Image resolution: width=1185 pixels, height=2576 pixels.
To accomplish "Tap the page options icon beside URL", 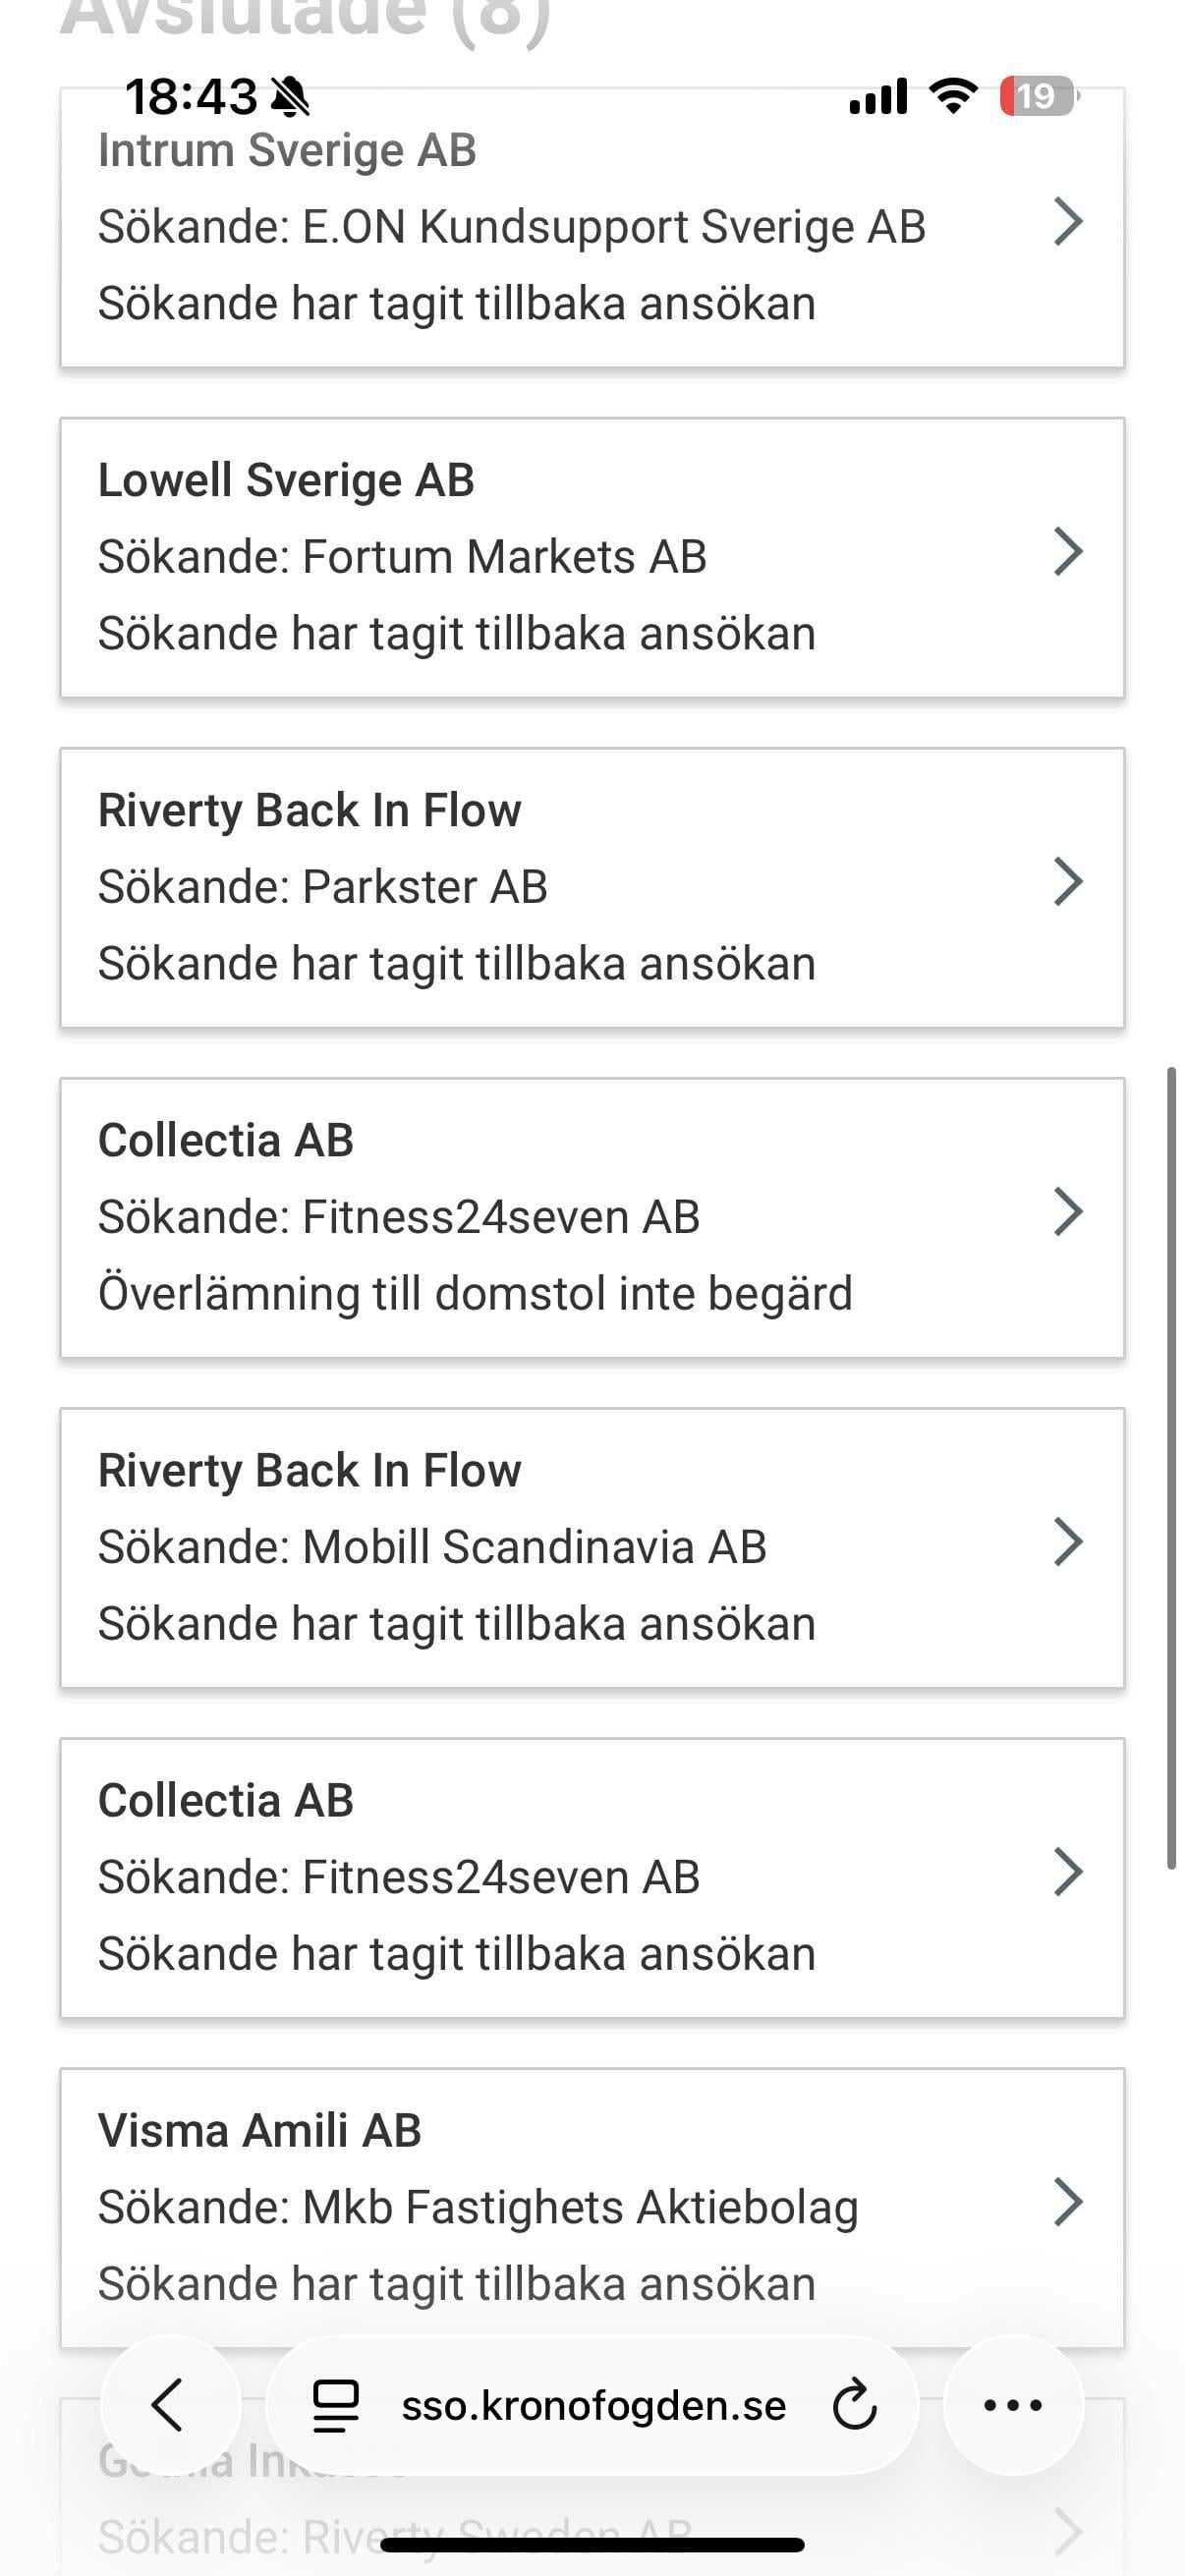I will 336,2406.
